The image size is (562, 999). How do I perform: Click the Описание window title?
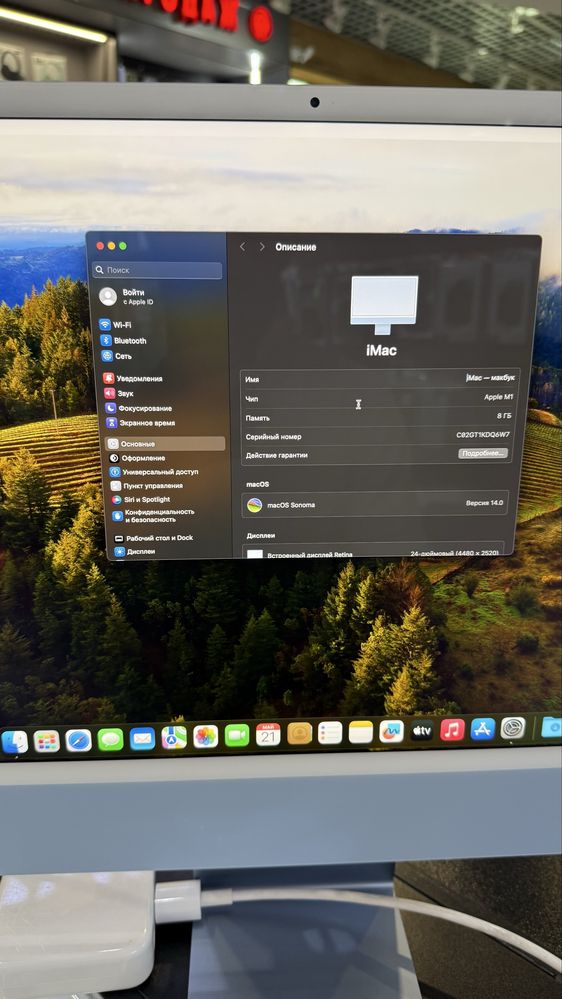click(x=296, y=247)
